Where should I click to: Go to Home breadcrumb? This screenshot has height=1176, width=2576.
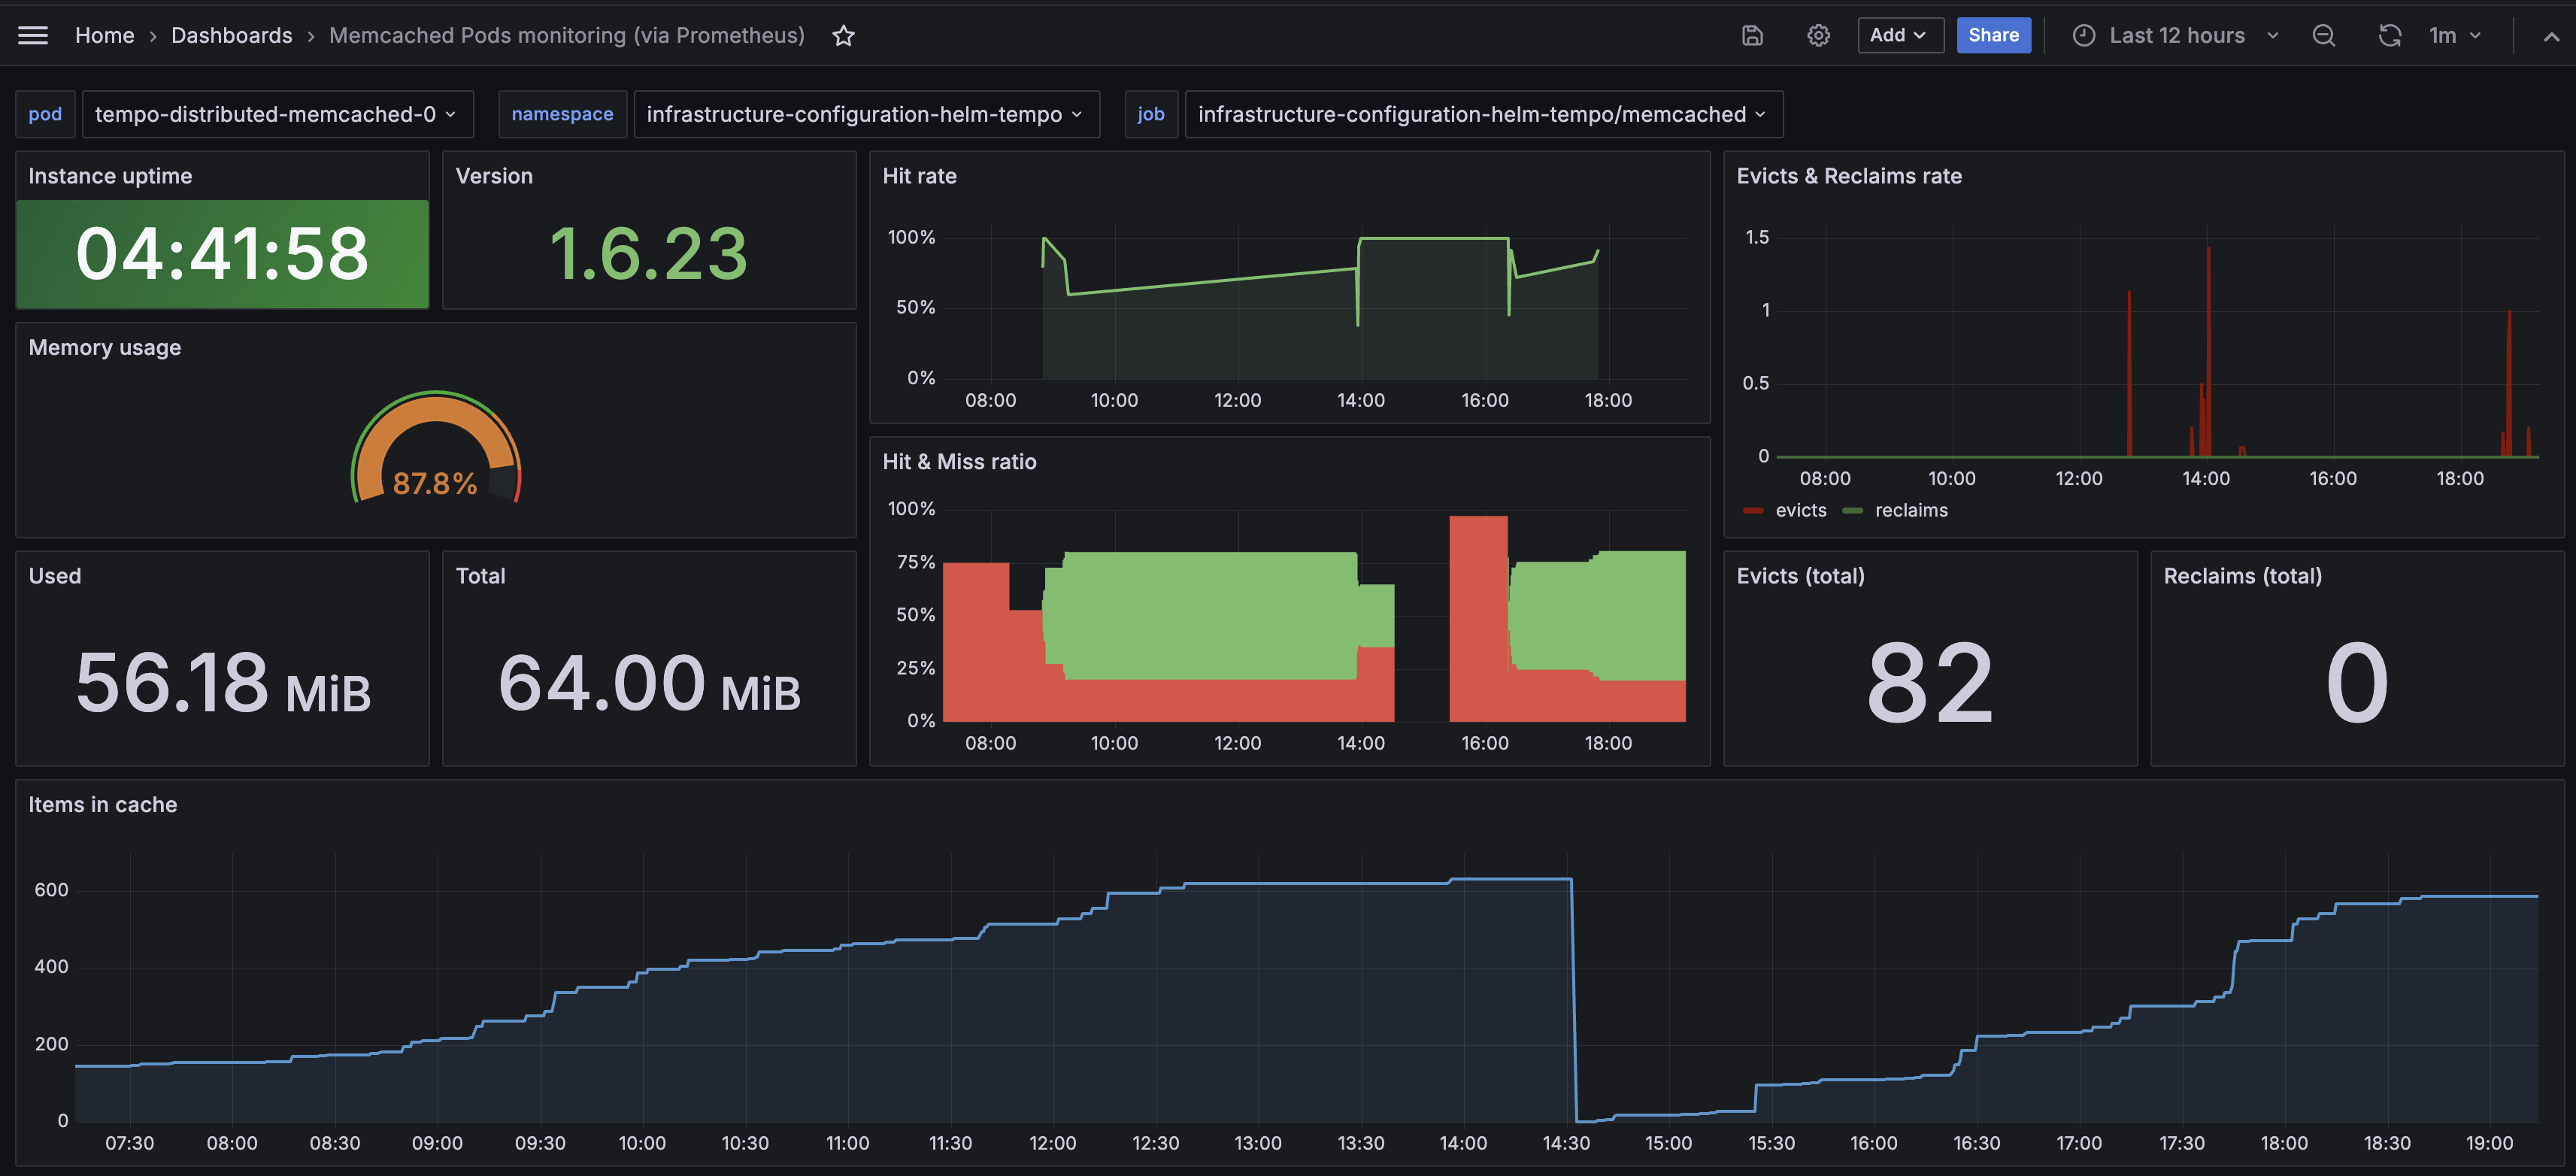[x=104, y=35]
